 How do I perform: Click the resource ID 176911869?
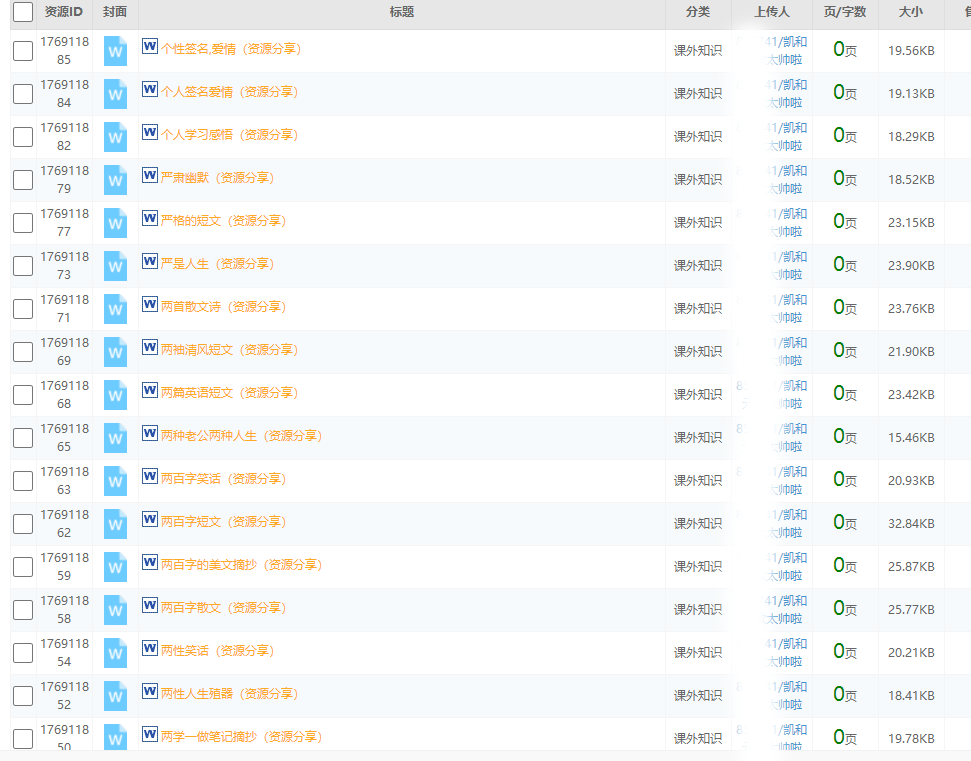click(64, 352)
